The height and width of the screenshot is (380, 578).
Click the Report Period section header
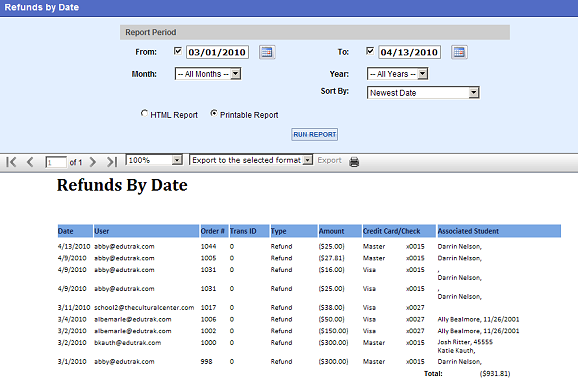point(315,32)
